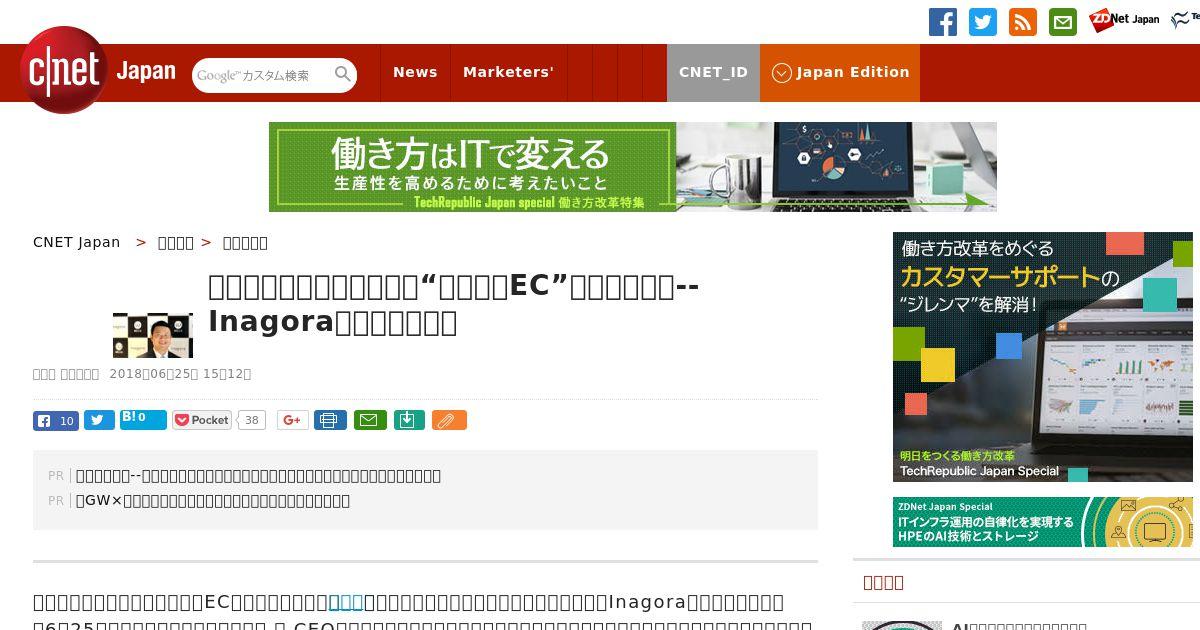Open the second PR link mentioning GW

click(213, 500)
